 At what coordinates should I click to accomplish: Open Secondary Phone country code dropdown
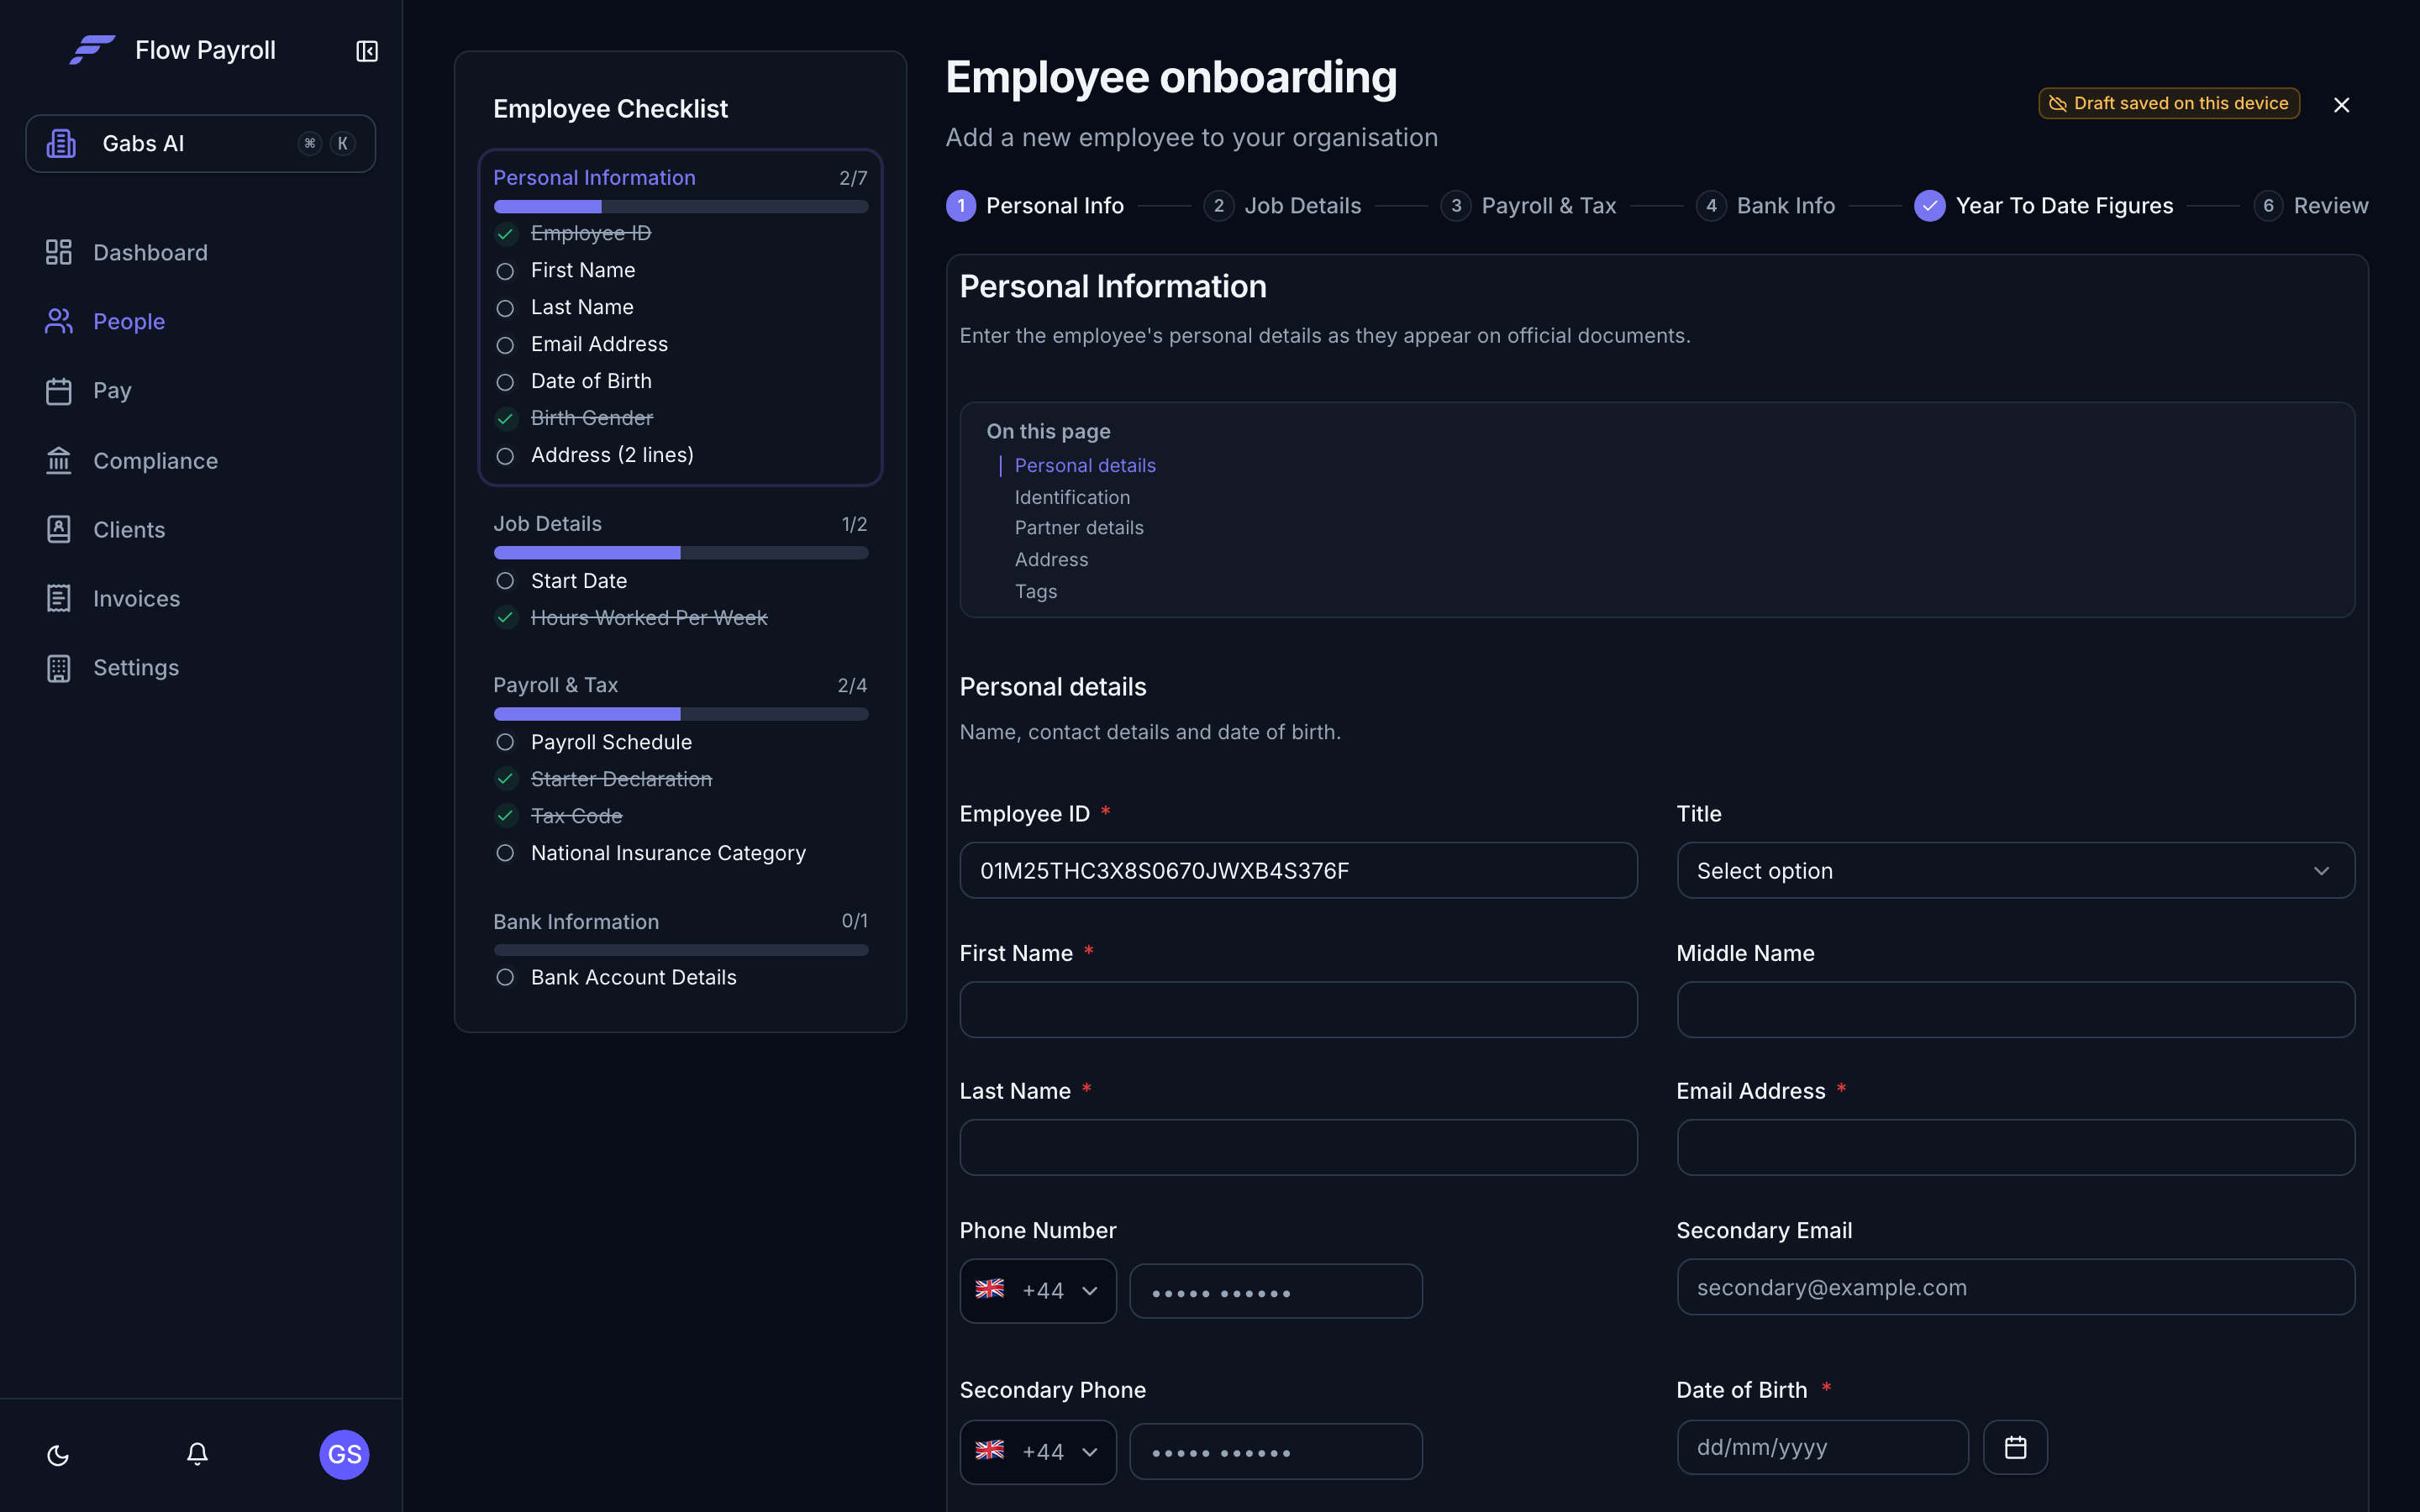point(1038,1451)
